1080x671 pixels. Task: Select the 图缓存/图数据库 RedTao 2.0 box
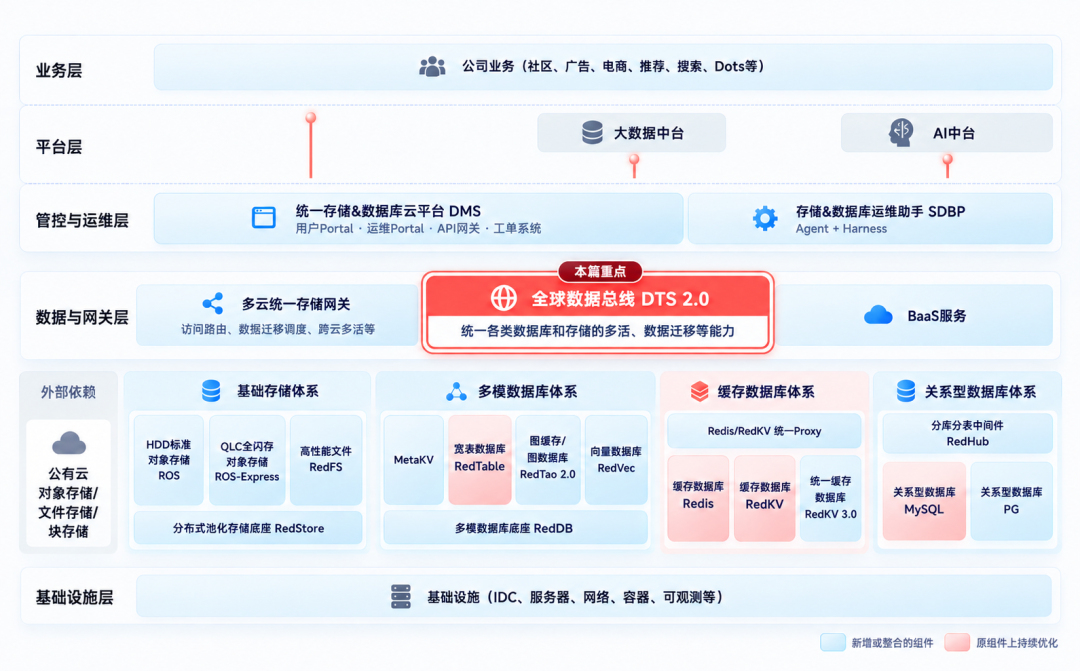pyautogui.click(x=548, y=460)
